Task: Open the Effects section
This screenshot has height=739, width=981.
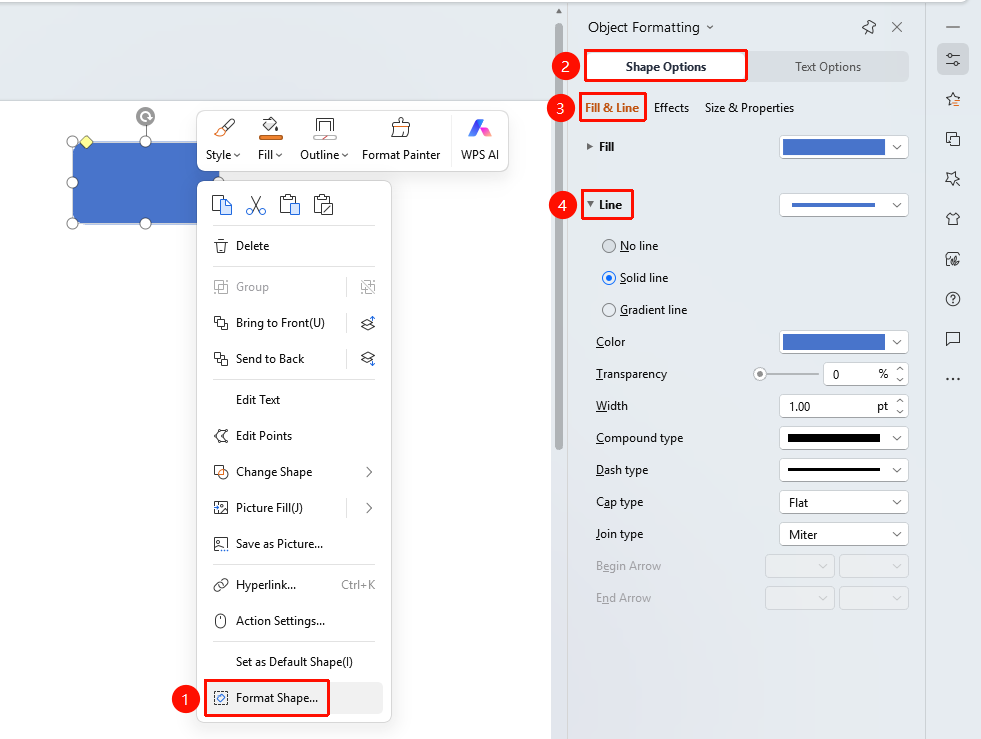Action: click(671, 108)
